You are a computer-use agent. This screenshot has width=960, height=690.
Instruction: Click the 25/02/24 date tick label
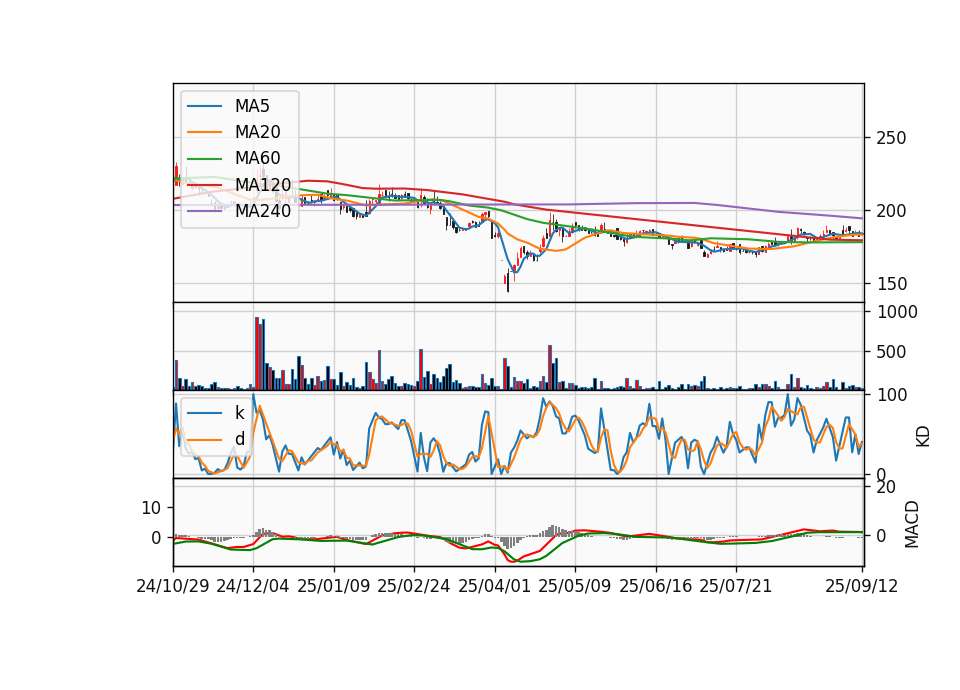414,586
